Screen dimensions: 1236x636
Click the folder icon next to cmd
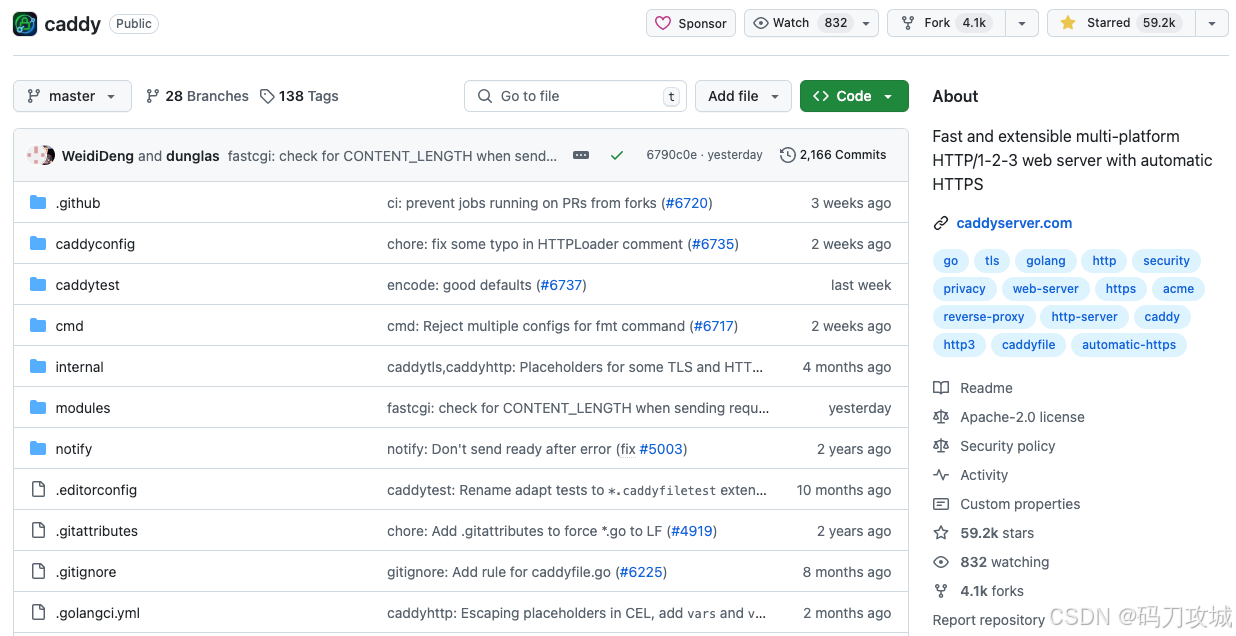[38, 326]
